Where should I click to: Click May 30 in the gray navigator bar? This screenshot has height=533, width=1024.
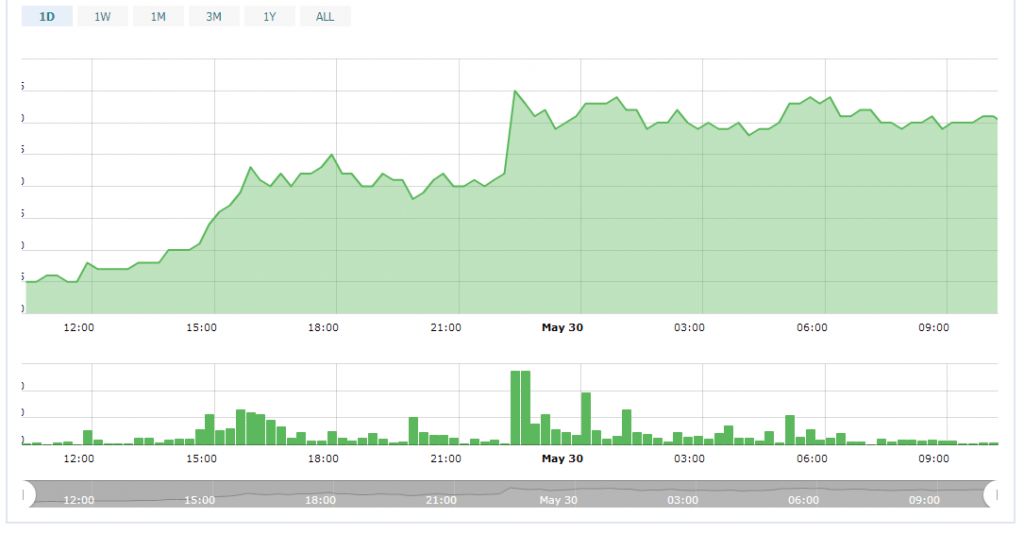[558, 500]
